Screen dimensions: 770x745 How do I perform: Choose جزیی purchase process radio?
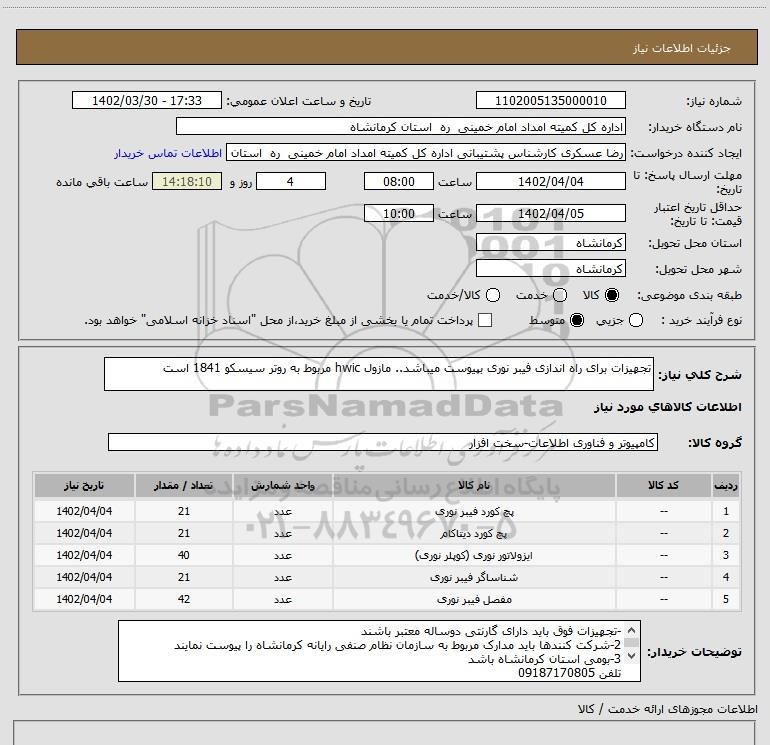[x=636, y=320]
